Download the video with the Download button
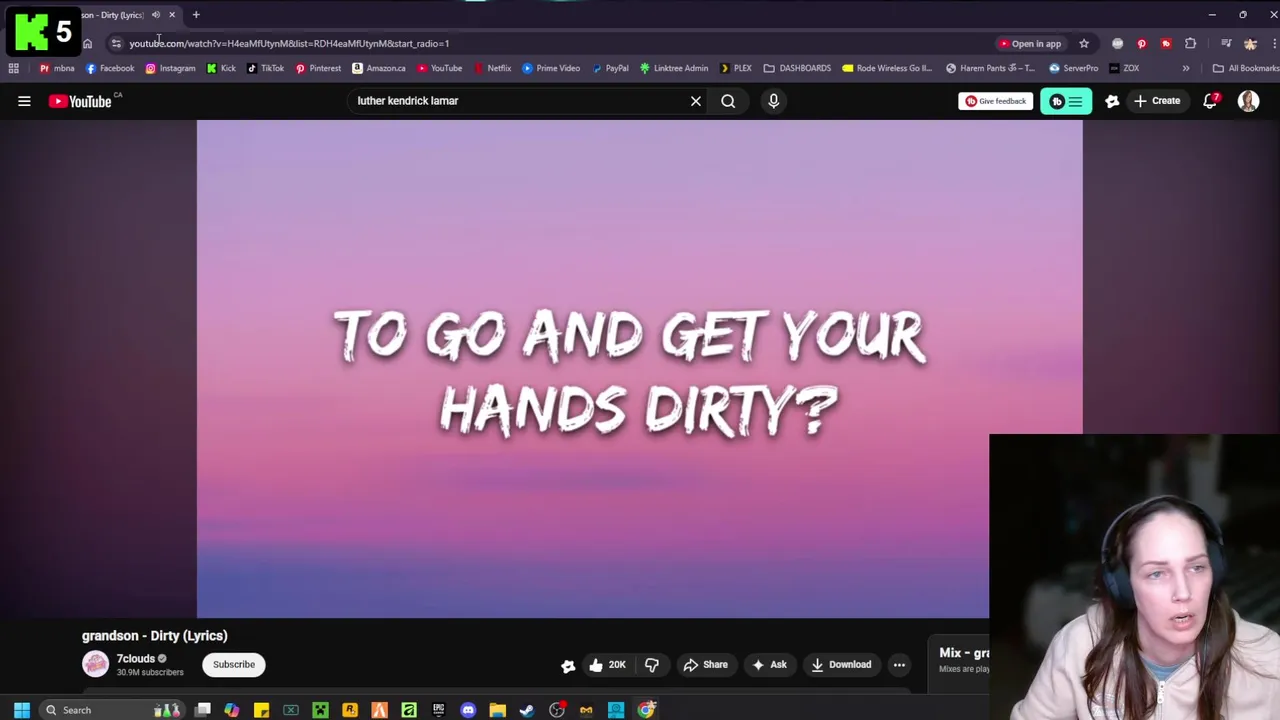The height and width of the screenshot is (720, 1280). pyautogui.click(x=841, y=665)
